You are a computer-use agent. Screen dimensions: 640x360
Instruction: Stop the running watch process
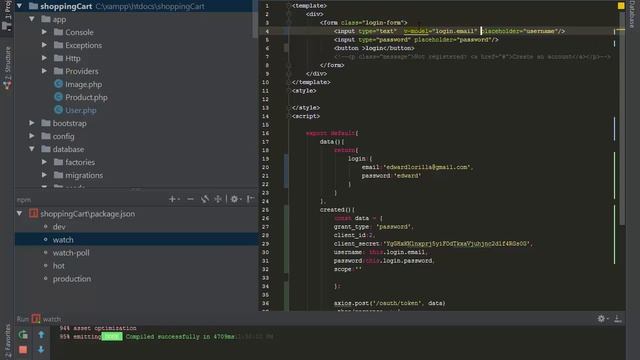[23, 350]
